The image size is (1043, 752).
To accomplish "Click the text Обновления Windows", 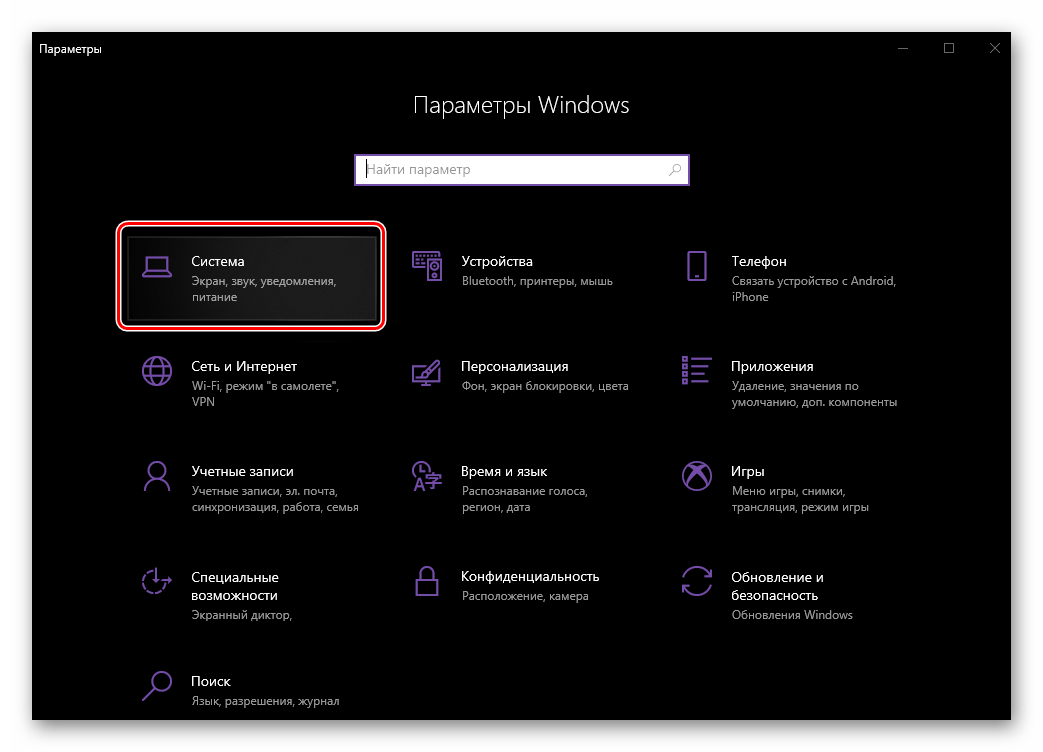I will pyautogui.click(x=792, y=615).
